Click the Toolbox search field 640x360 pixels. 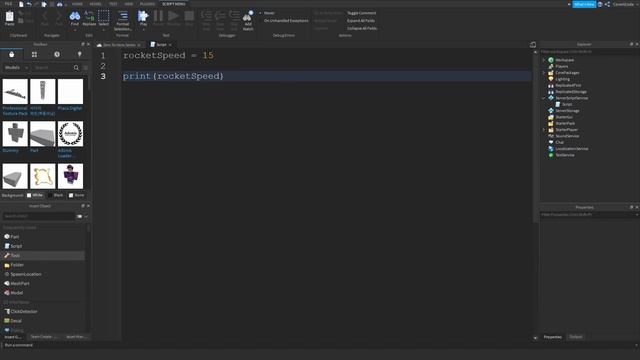(52, 67)
